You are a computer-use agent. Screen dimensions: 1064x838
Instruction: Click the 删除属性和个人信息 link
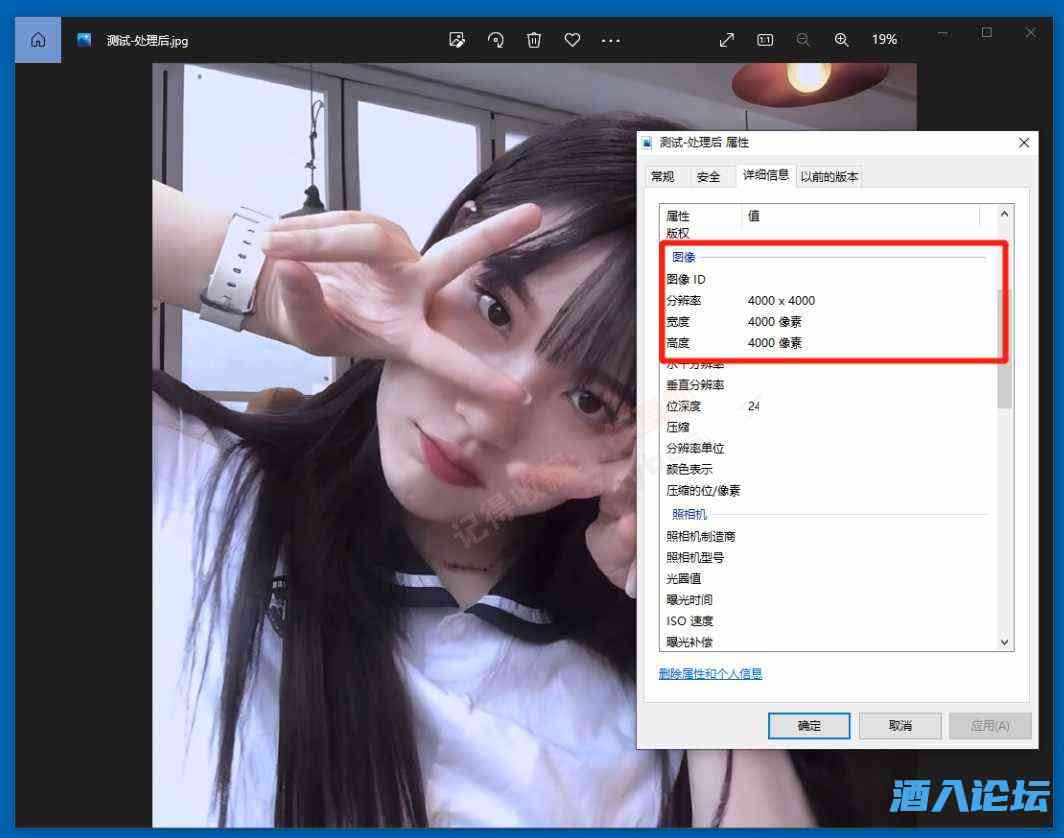click(710, 674)
